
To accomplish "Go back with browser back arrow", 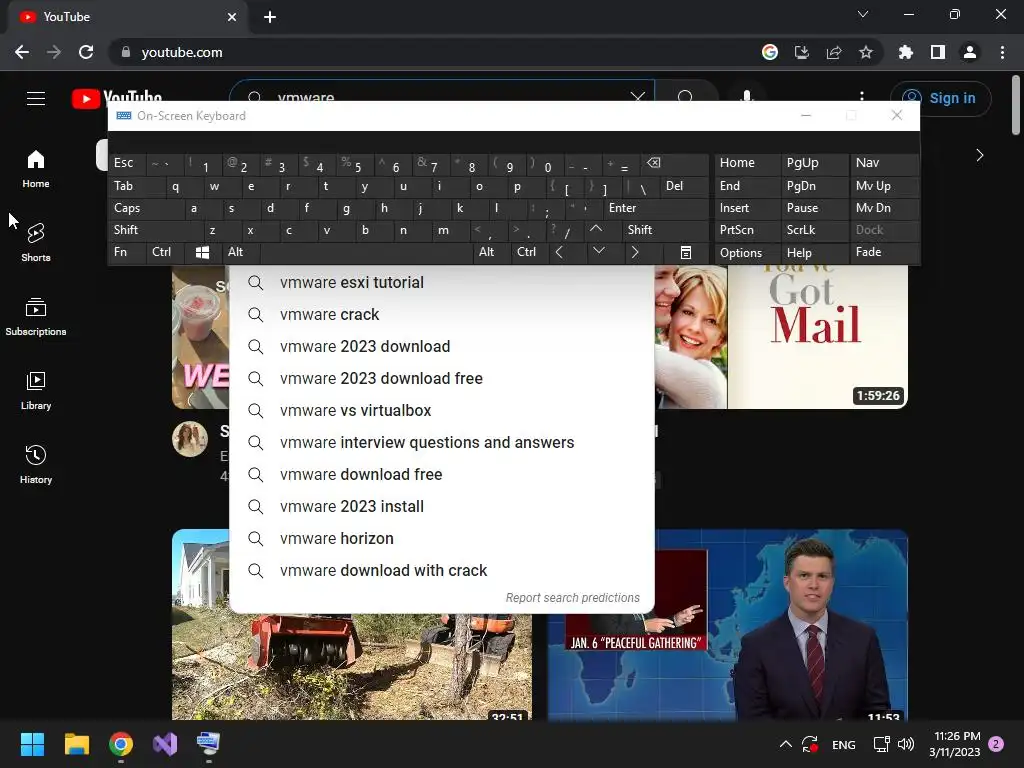I will (x=22, y=52).
